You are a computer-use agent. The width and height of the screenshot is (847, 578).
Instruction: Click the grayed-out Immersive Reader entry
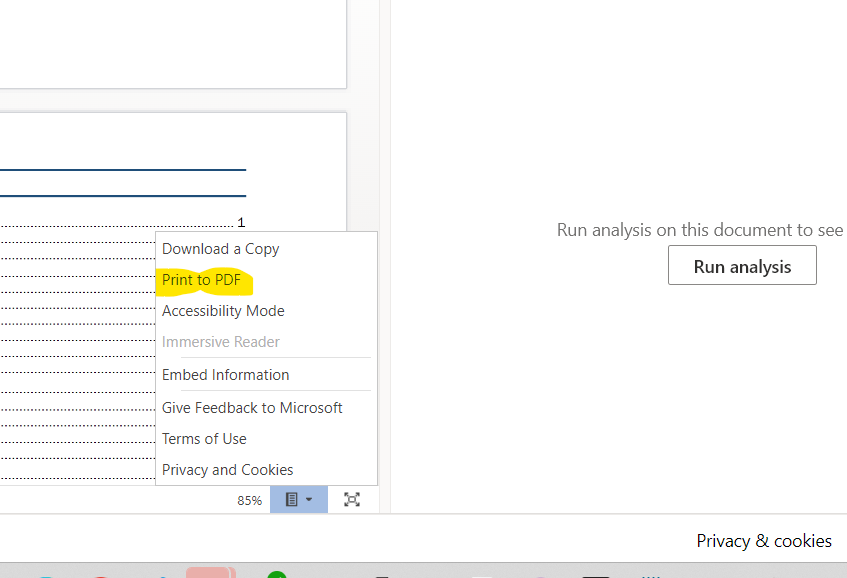[x=221, y=341]
